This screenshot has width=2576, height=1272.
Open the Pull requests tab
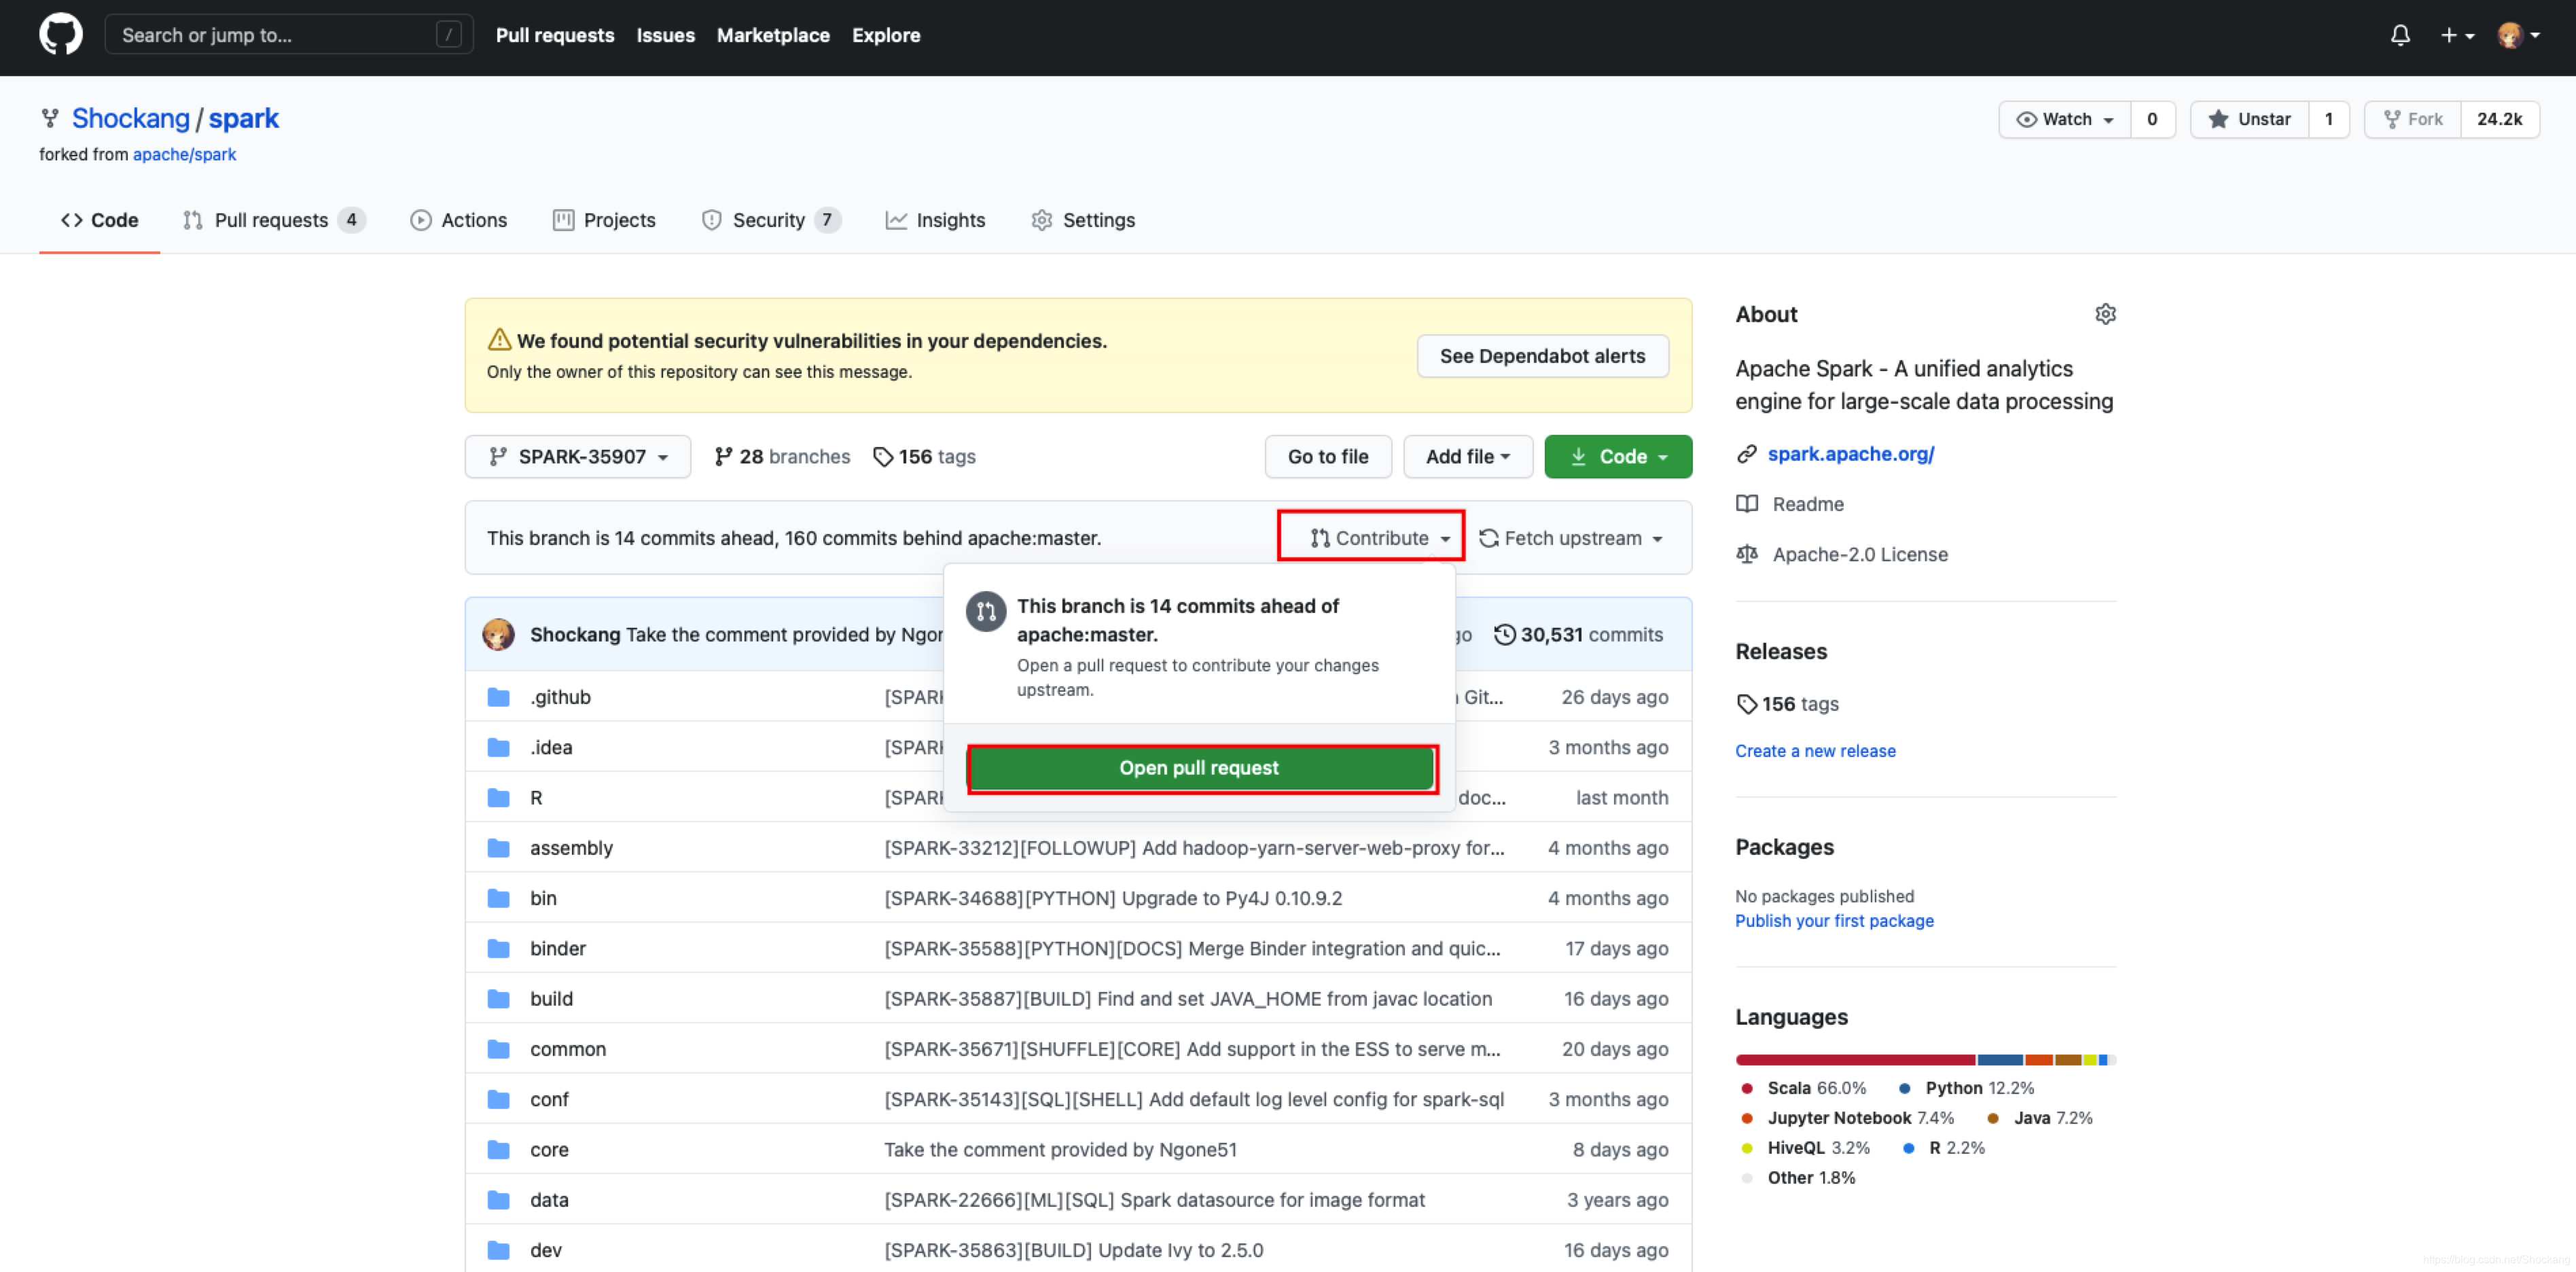coord(274,220)
